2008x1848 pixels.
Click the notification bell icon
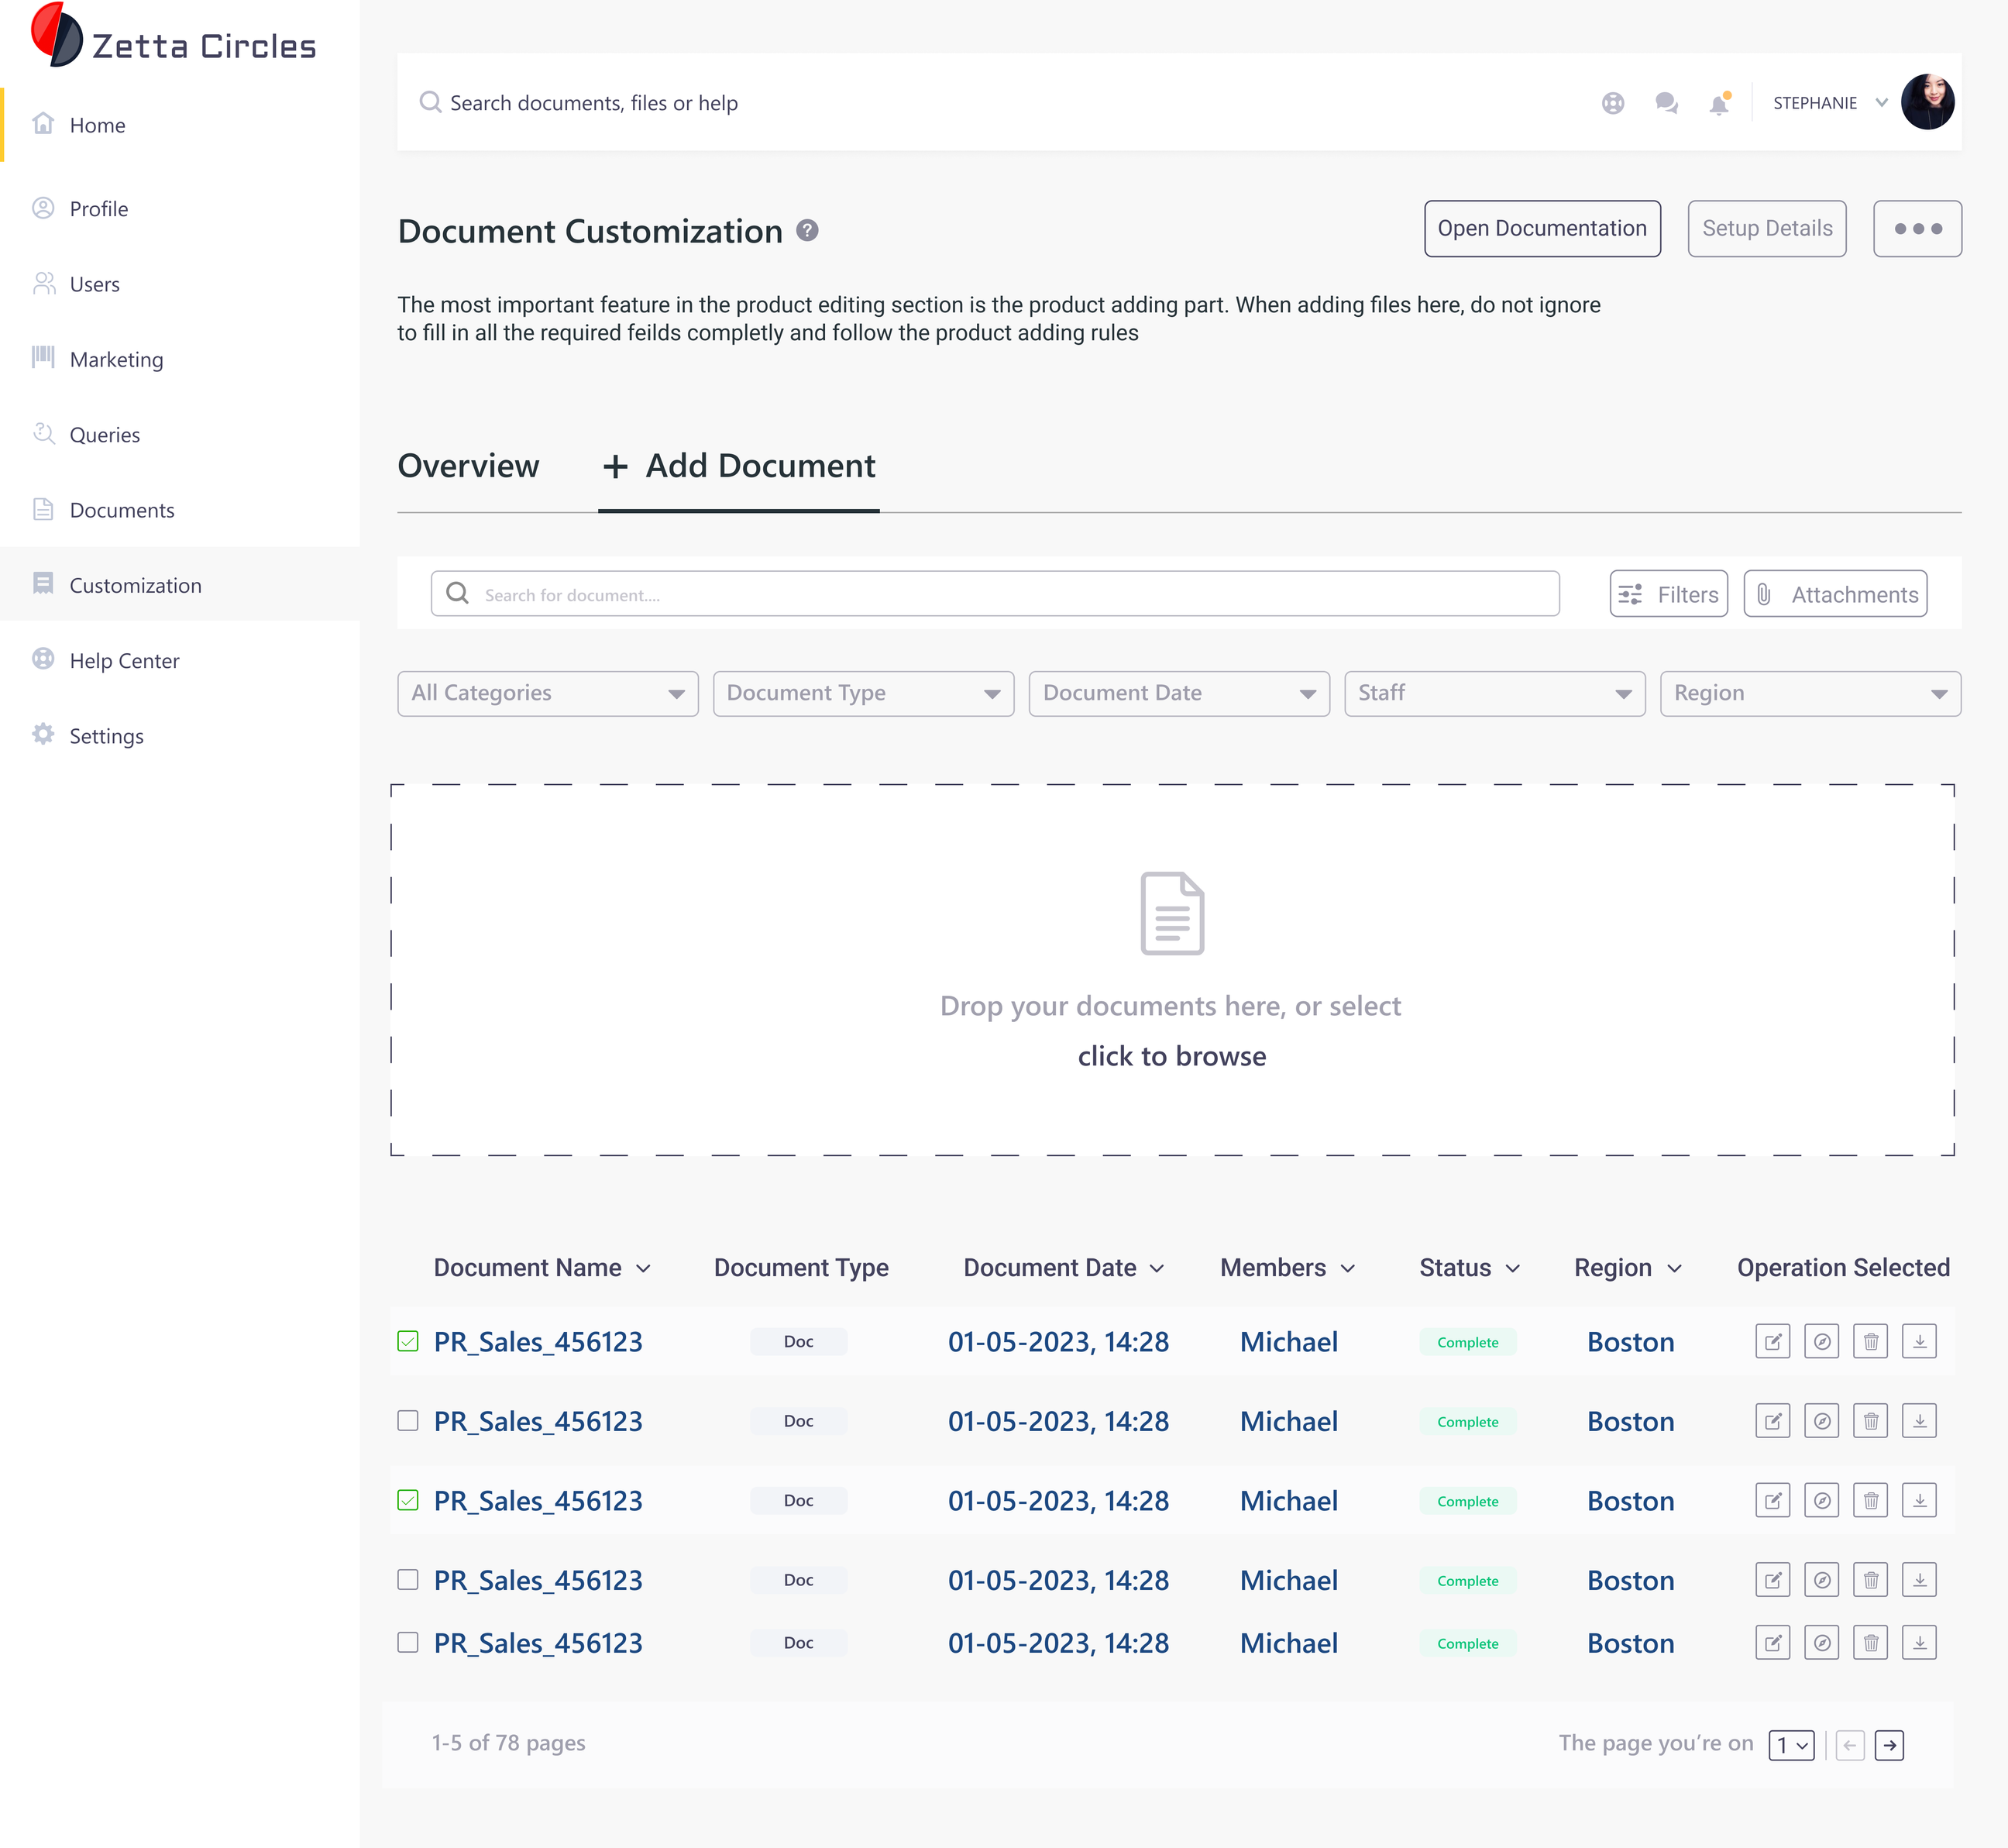tap(1718, 104)
